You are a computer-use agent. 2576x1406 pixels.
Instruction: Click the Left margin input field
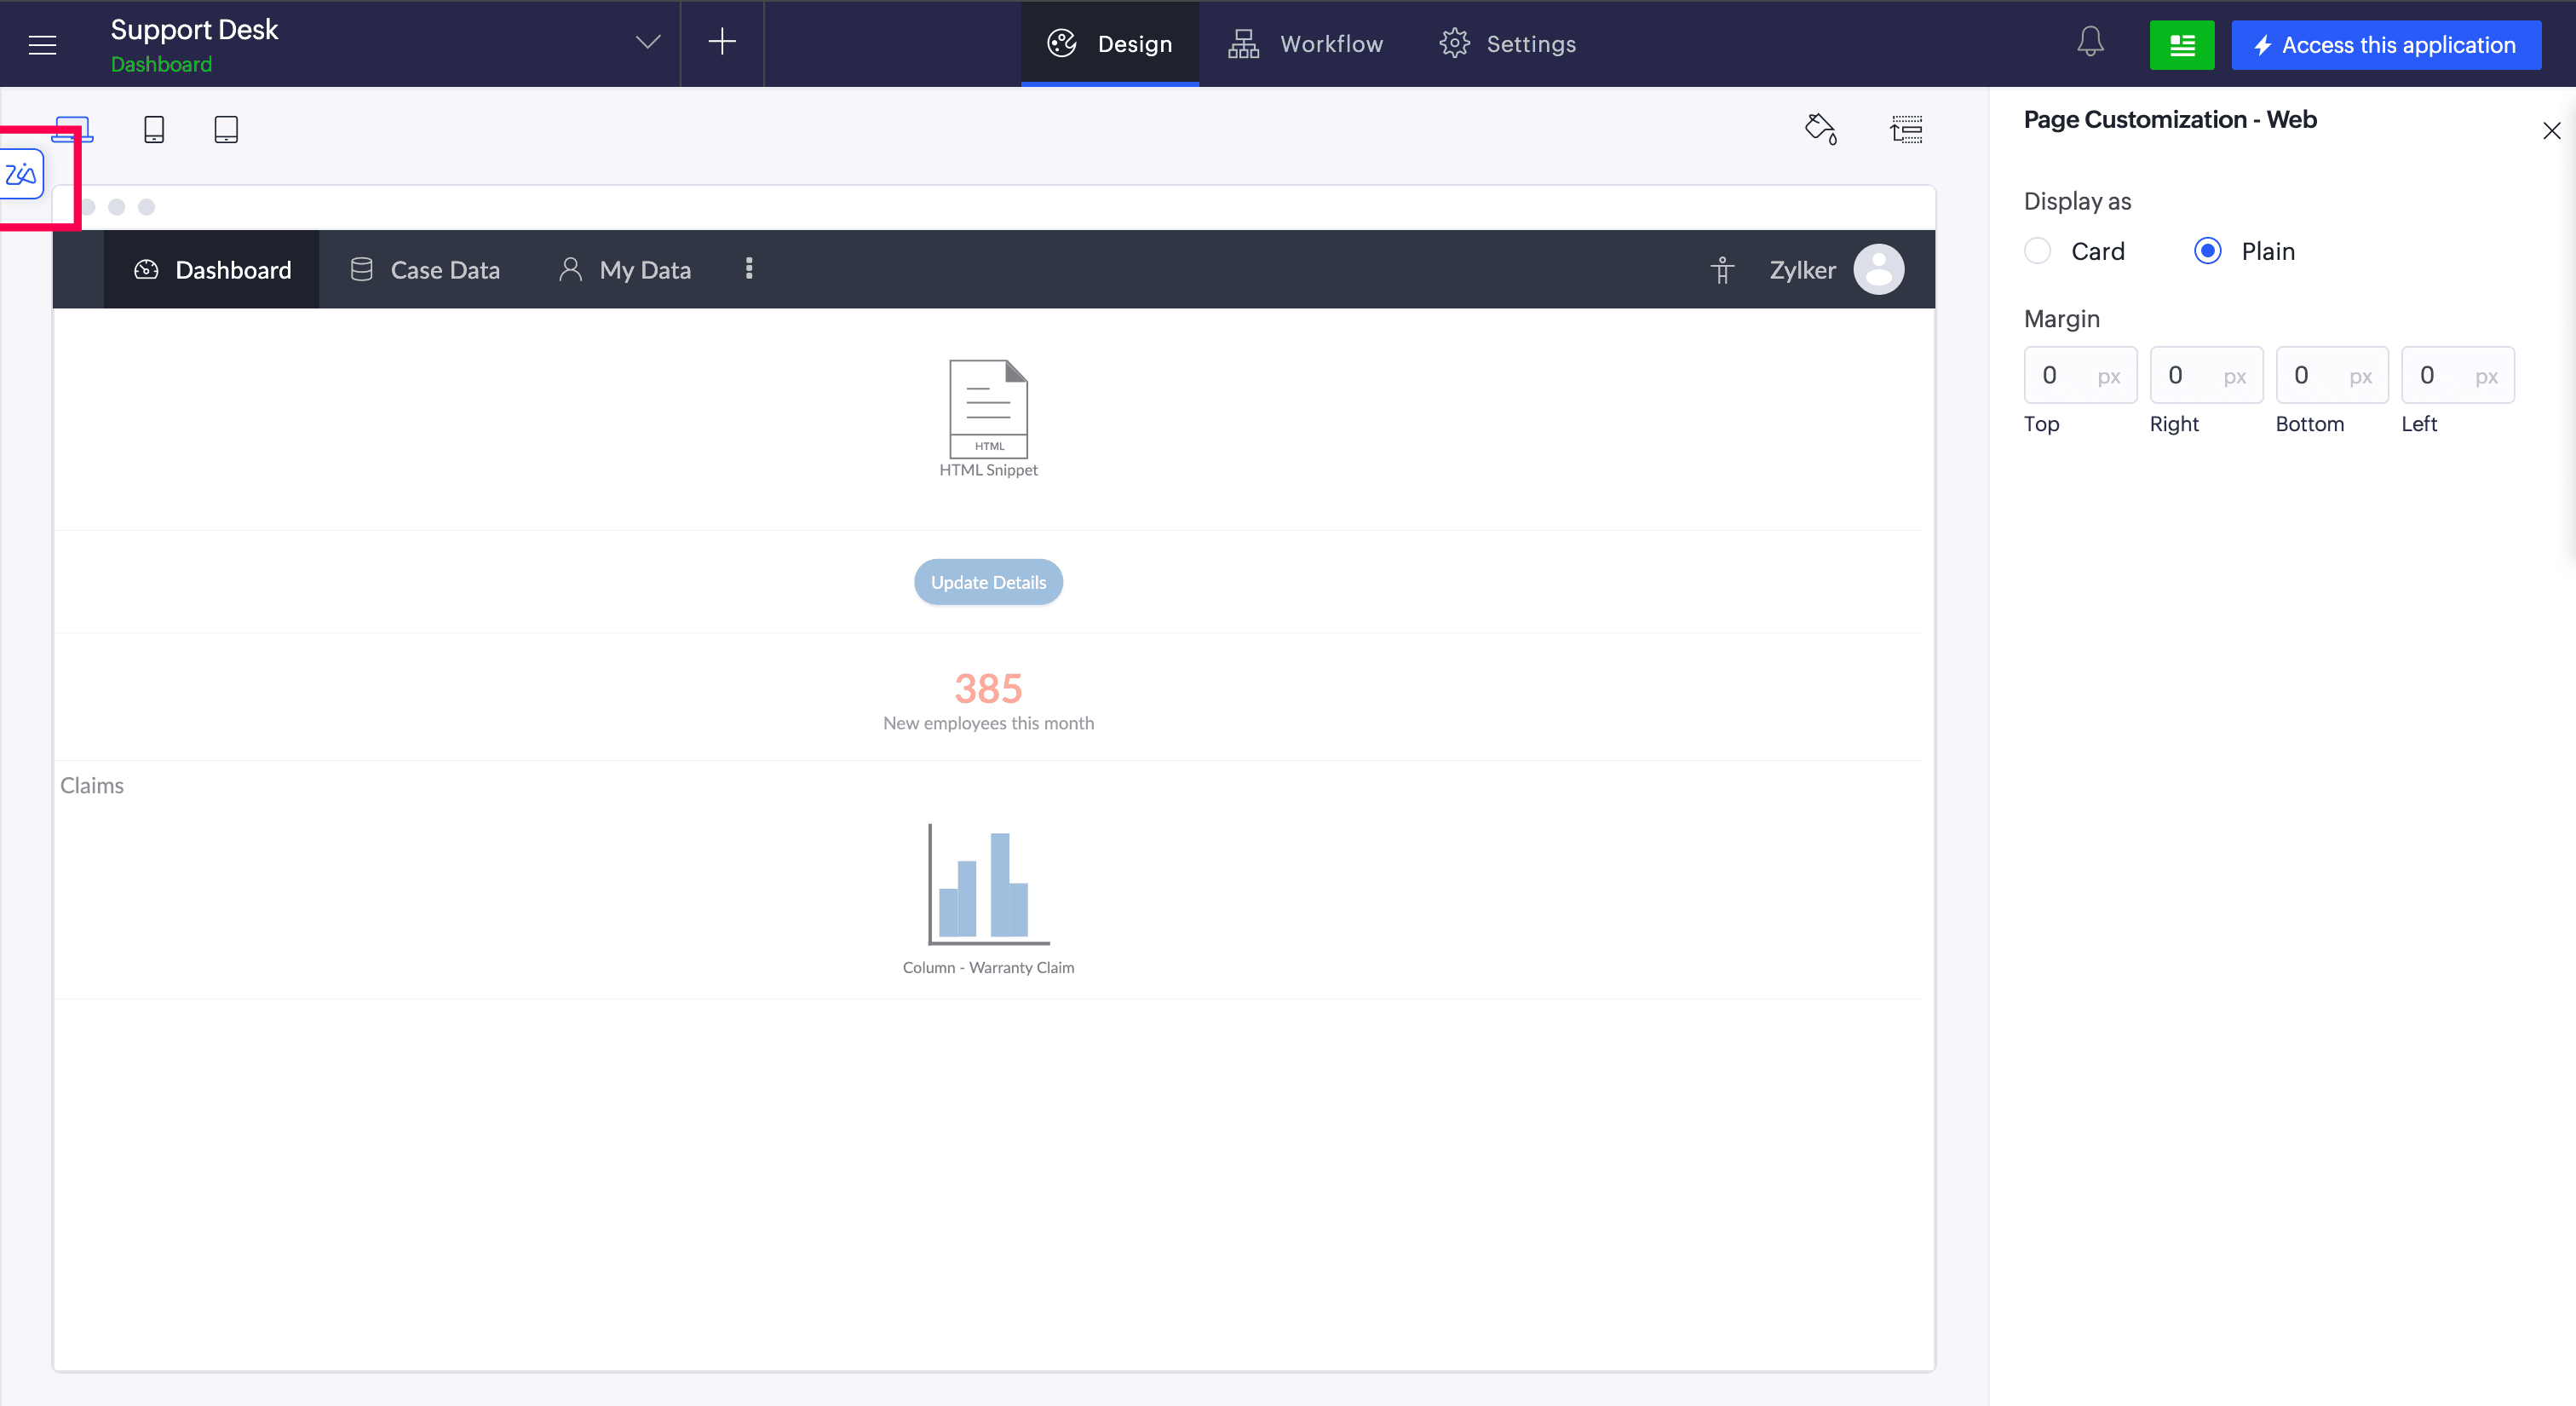[x=2458, y=375]
